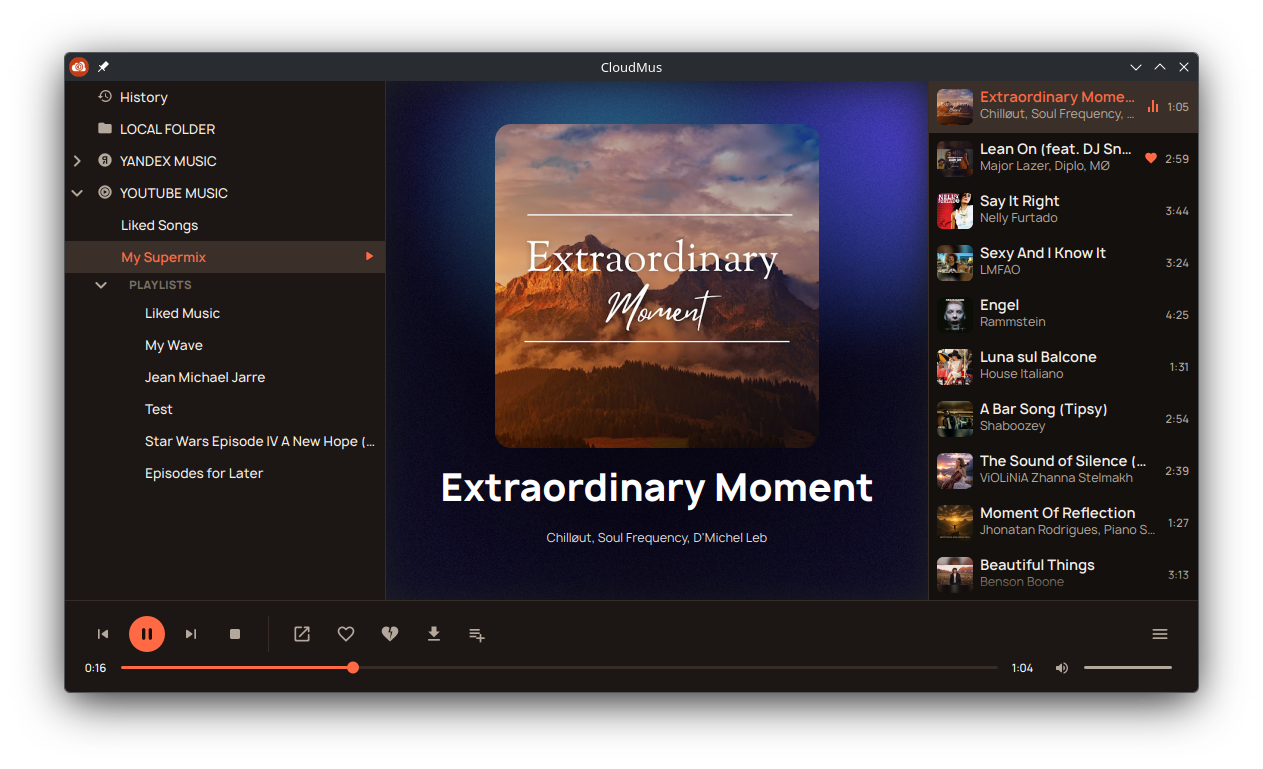Click the Lean On cover thumbnail
The image size is (1263, 769).
[x=955, y=159]
